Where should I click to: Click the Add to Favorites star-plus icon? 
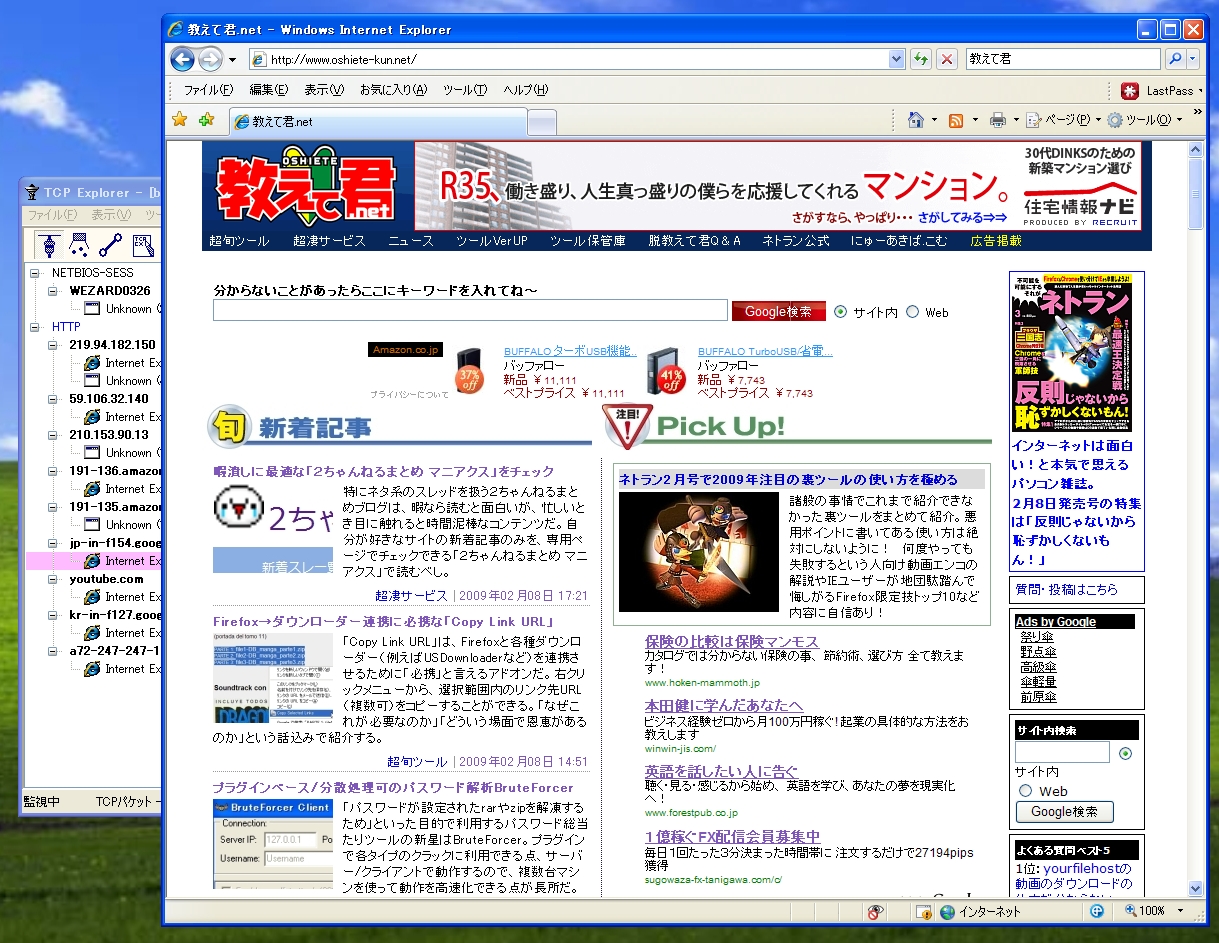(206, 120)
